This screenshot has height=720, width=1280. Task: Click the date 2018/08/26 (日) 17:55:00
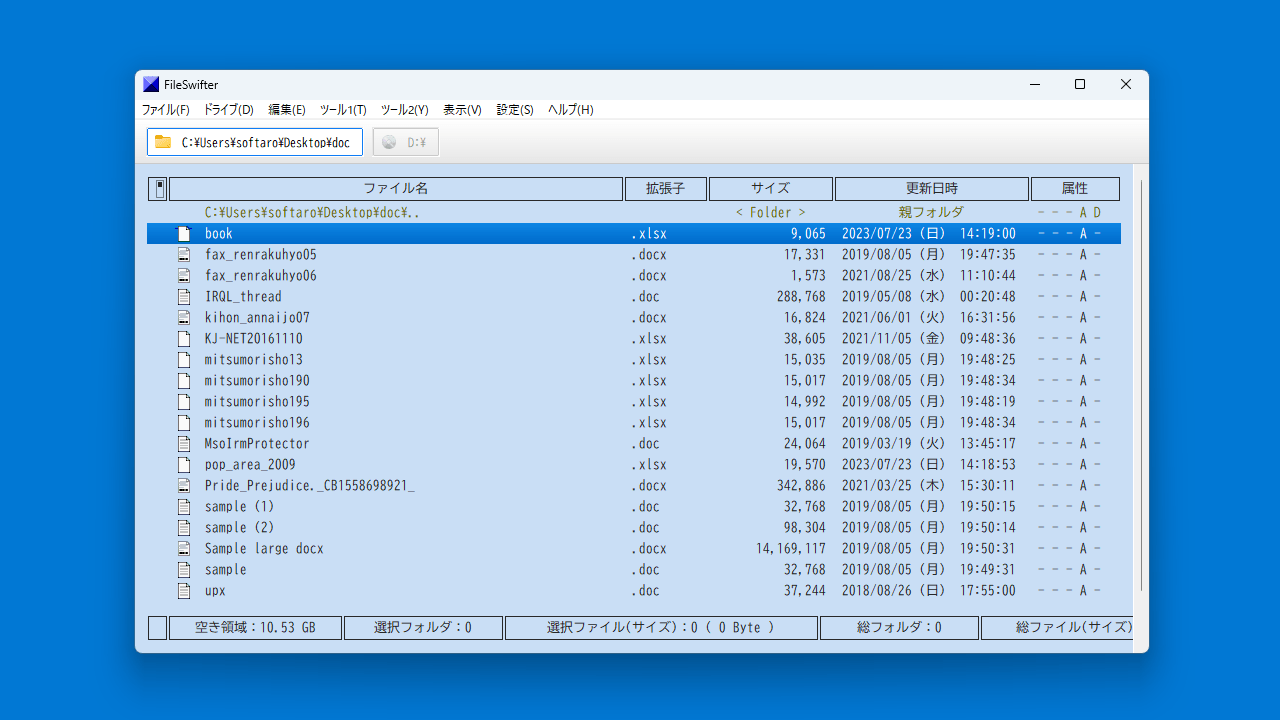[929, 590]
